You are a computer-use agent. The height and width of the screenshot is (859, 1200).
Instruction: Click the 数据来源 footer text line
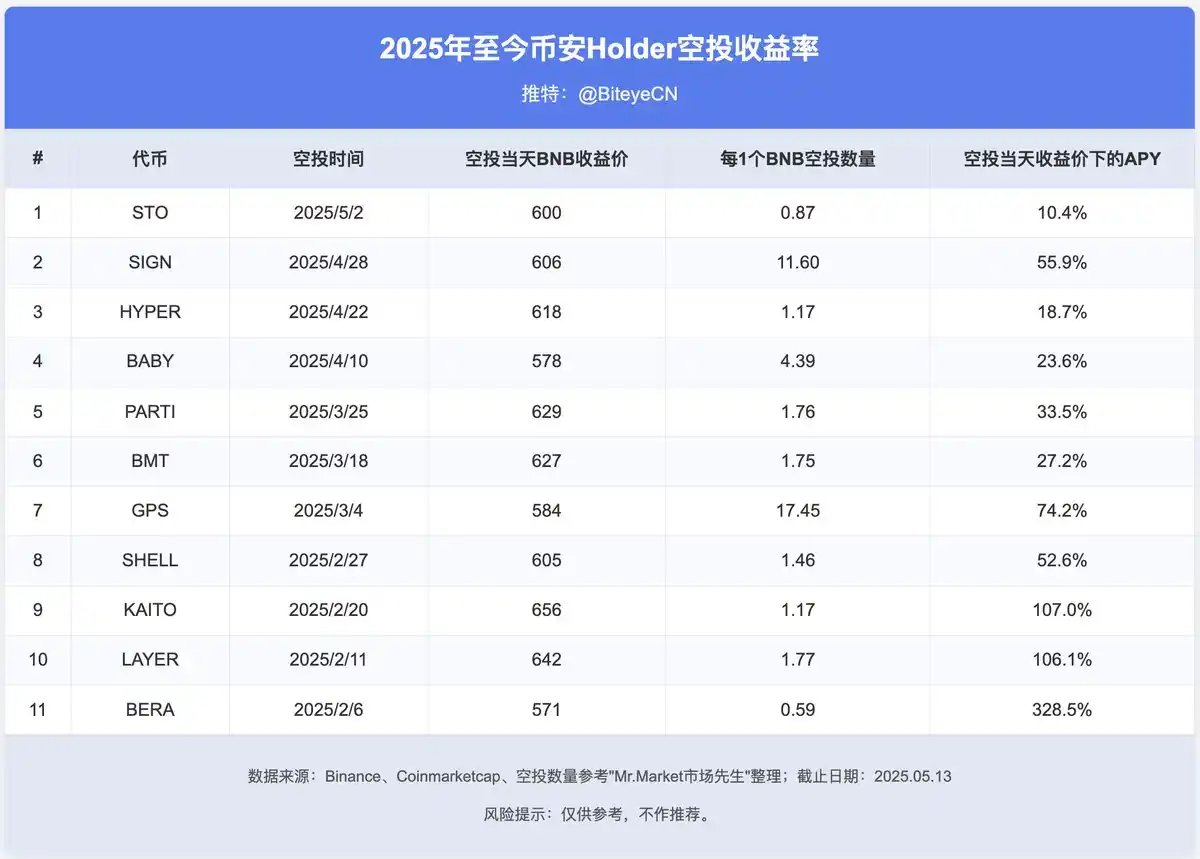tap(599, 776)
